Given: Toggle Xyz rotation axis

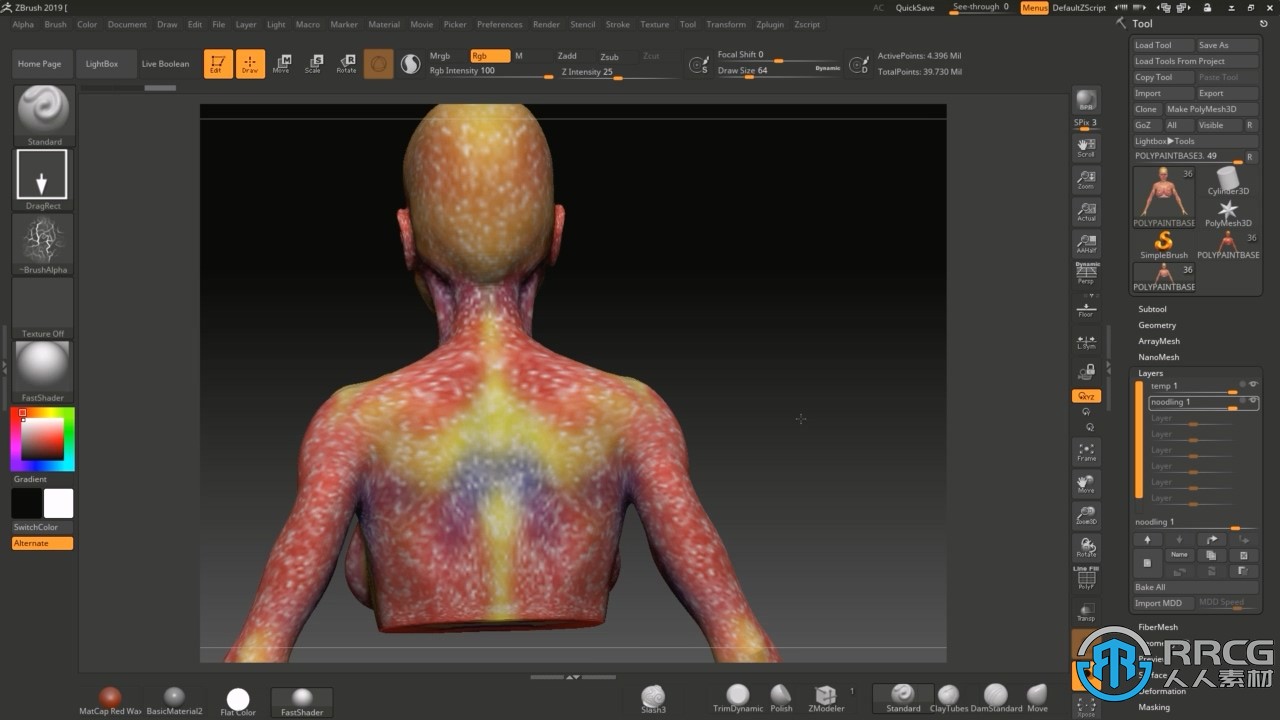Looking at the screenshot, I should pos(1086,396).
